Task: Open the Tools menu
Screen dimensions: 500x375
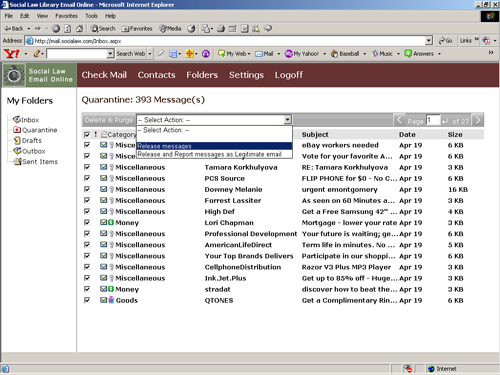Action: 91,16
